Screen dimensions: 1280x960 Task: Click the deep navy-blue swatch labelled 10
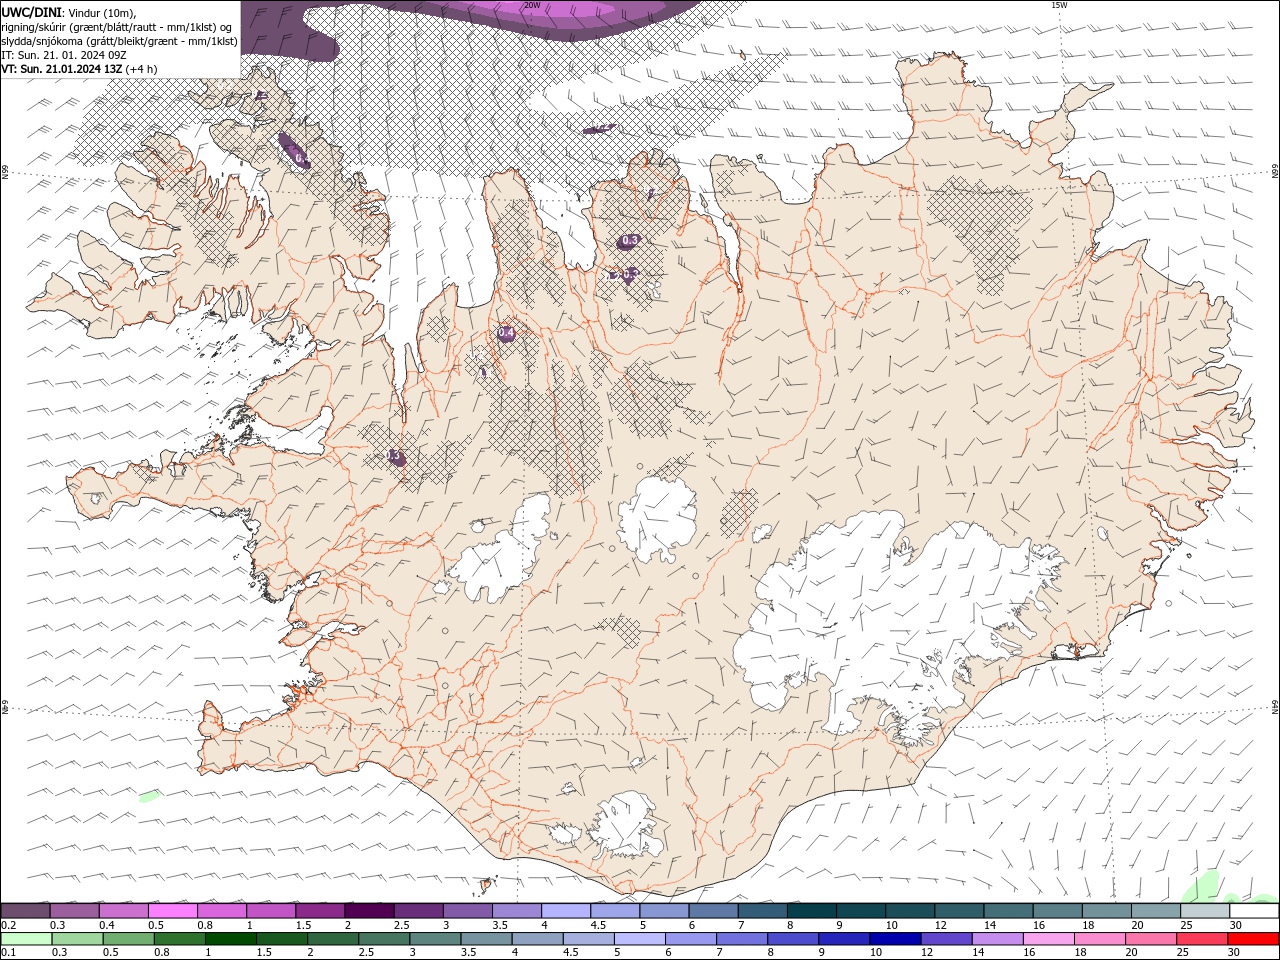click(x=895, y=939)
